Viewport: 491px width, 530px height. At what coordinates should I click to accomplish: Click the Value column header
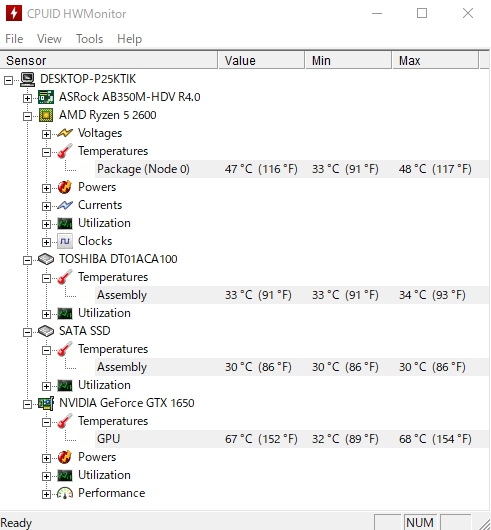tap(261, 61)
